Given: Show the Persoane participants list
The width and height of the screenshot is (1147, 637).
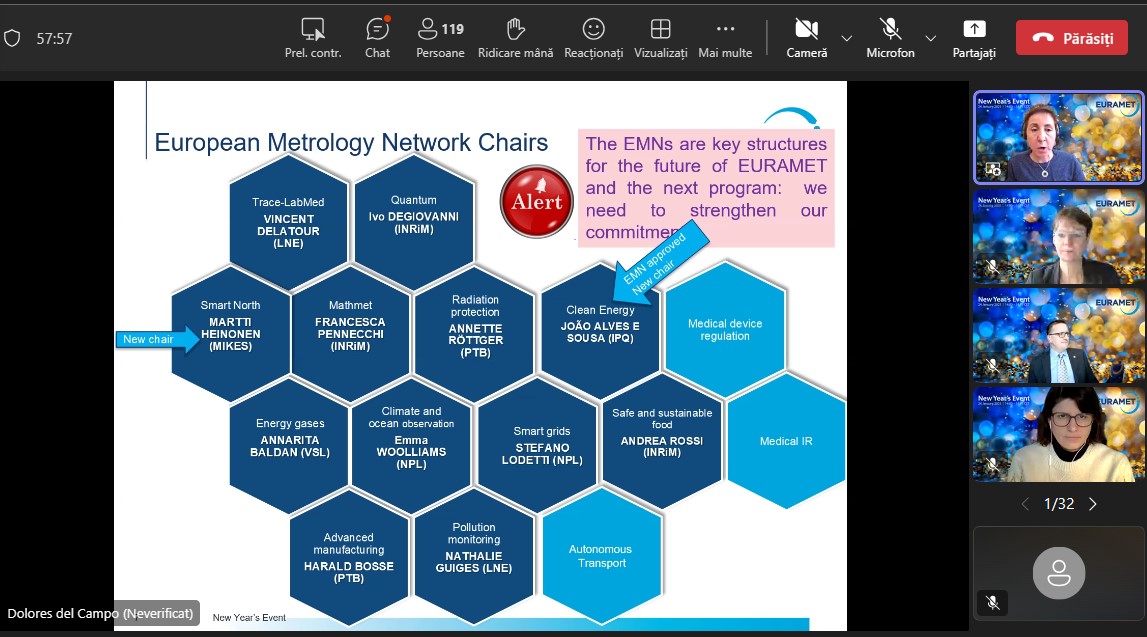Looking at the screenshot, I should click(440, 37).
